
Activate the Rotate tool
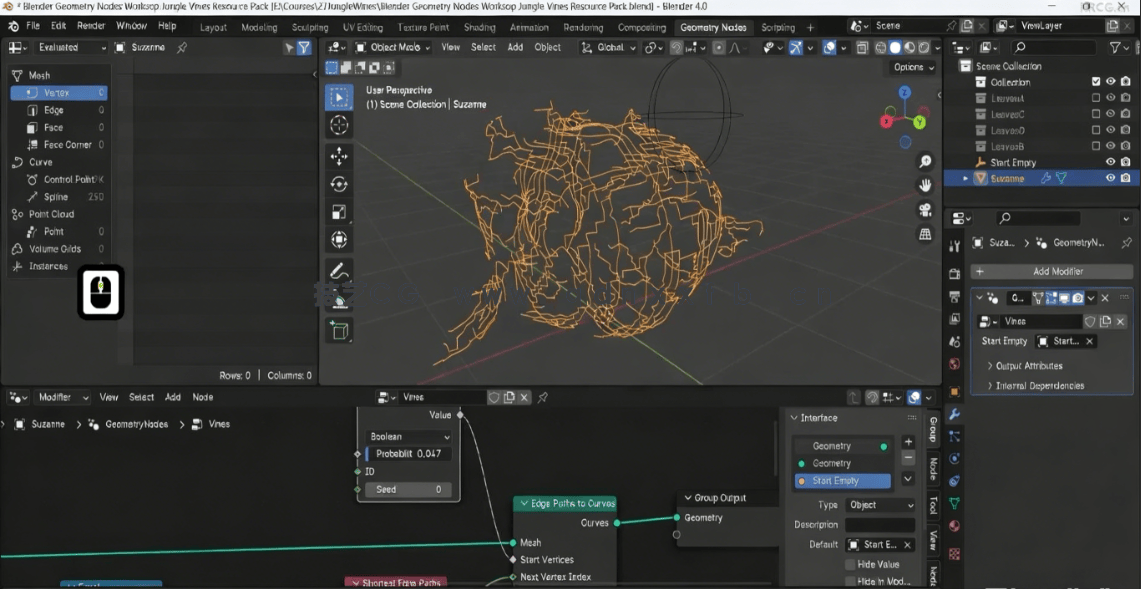339,183
